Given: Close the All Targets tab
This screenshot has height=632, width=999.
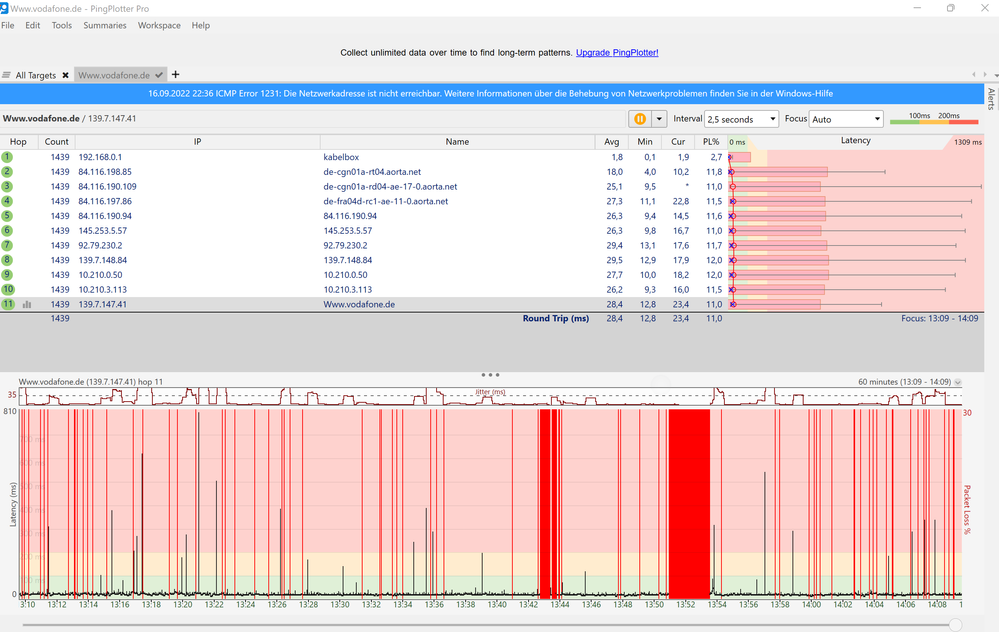Looking at the screenshot, I should [66, 75].
